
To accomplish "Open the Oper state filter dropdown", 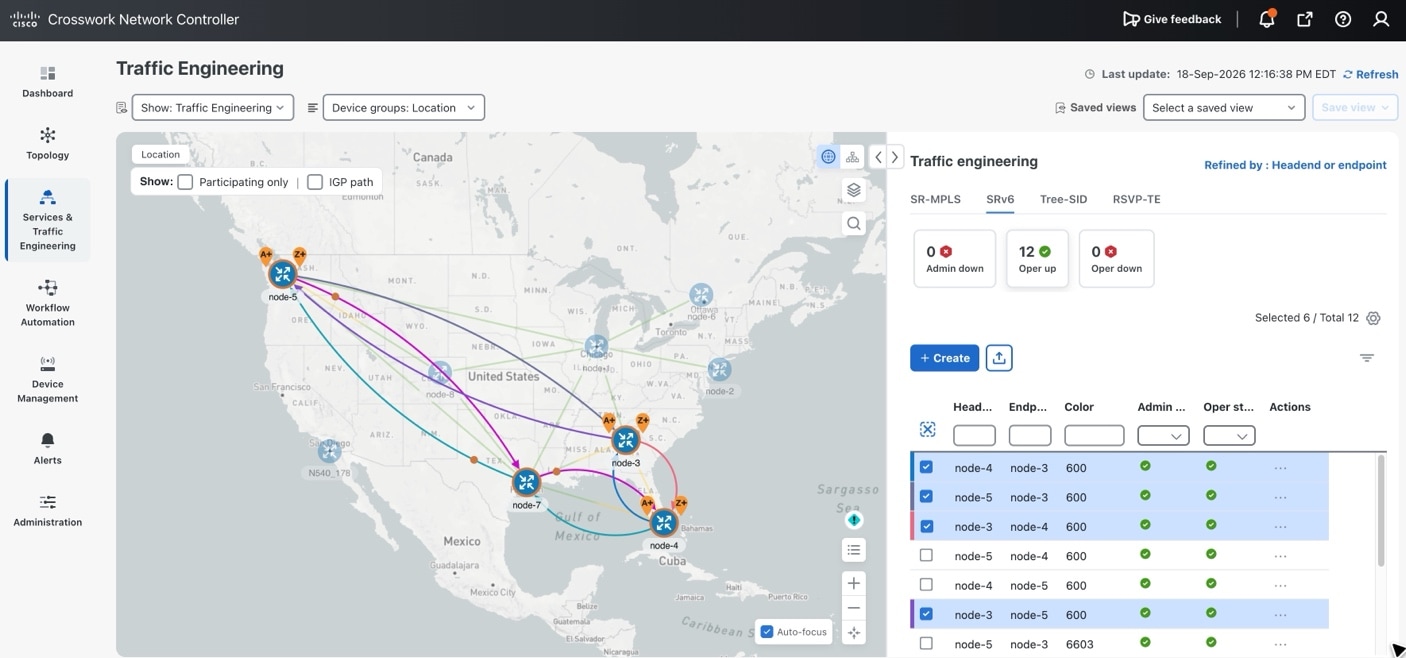I will [x=1229, y=436].
